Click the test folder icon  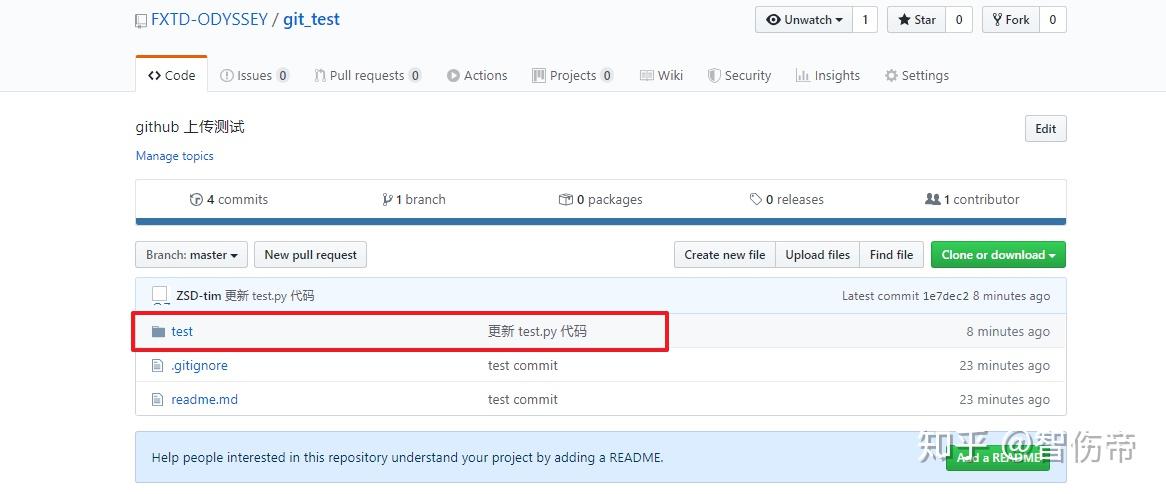tap(158, 332)
